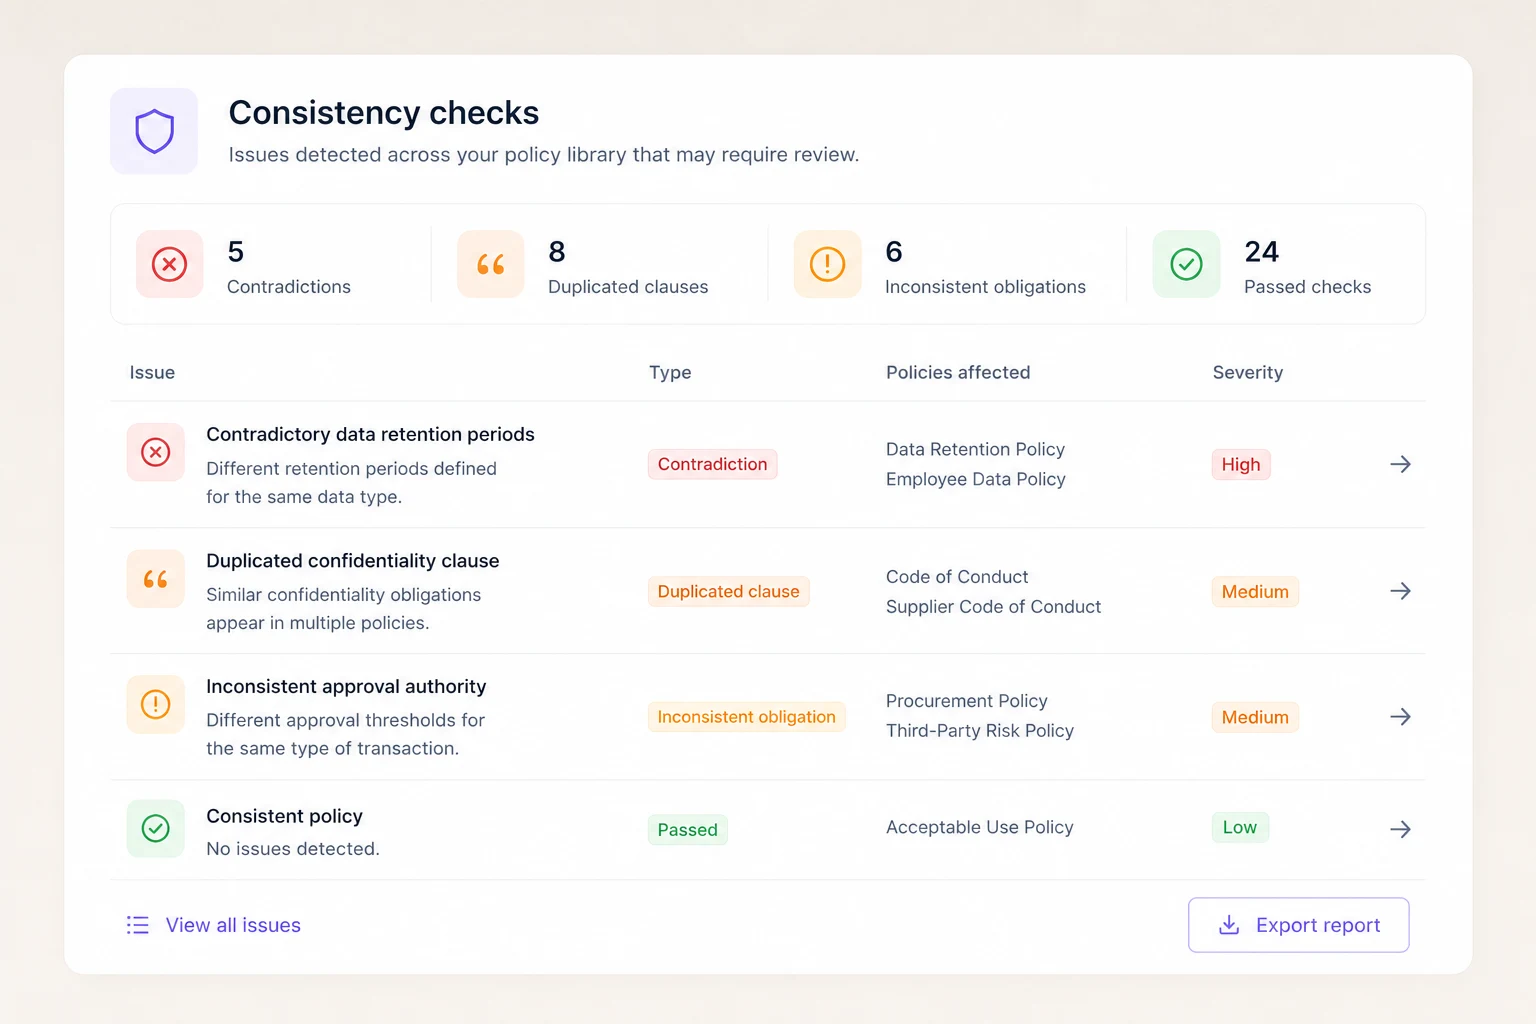
Task: Click View all issues link
Action: point(214,925)
